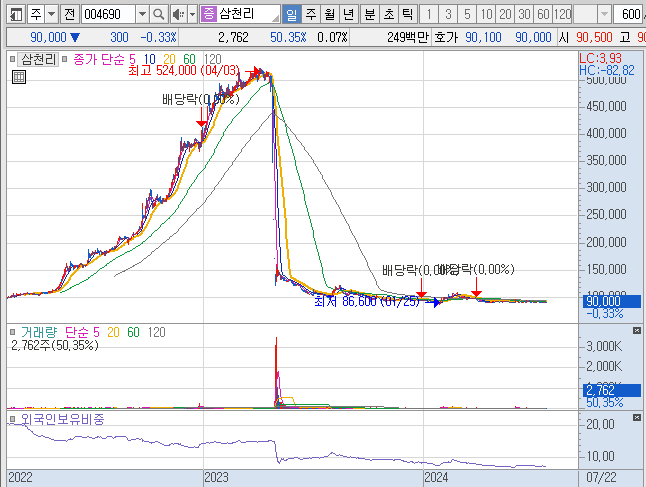646x487 pixels.
Task: Choose the 20 interval button in toolbar
Action: (x=505, y=14)
